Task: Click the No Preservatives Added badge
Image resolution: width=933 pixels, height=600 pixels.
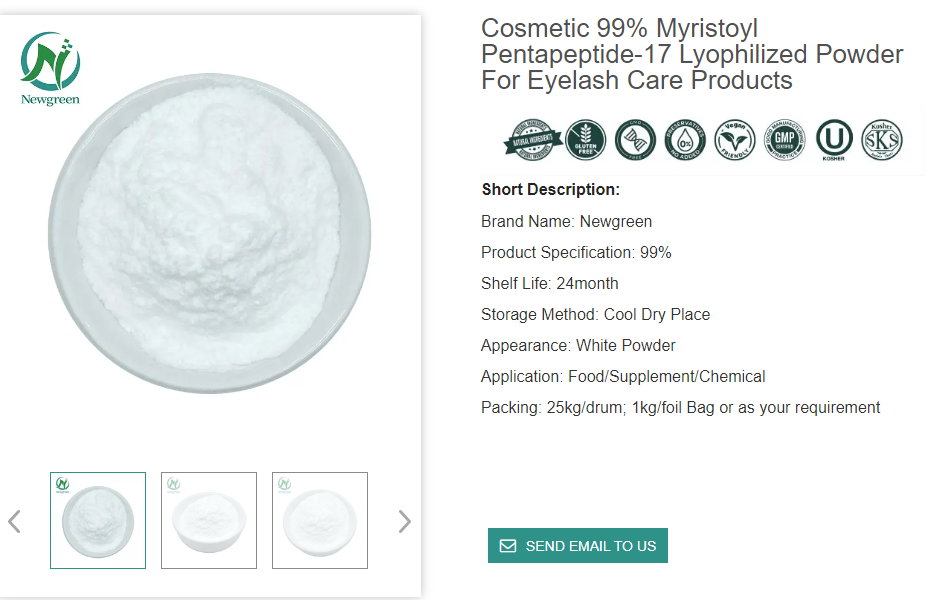Action: coord(685,140)
